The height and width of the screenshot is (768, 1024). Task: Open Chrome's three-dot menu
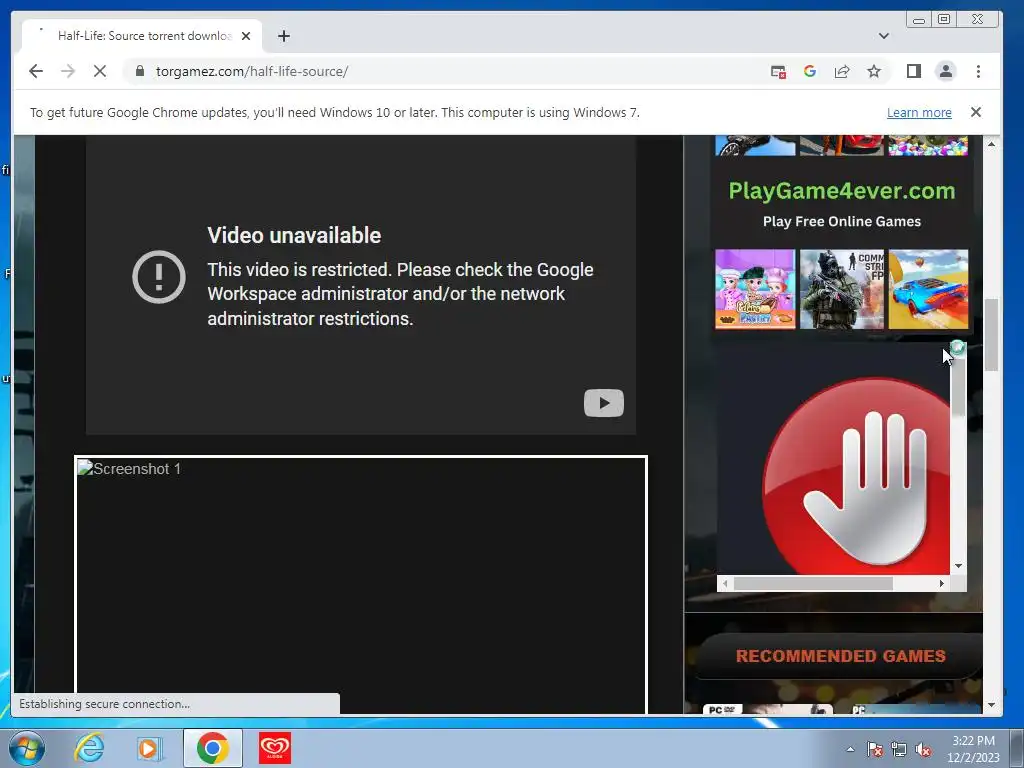pos(978,71)
